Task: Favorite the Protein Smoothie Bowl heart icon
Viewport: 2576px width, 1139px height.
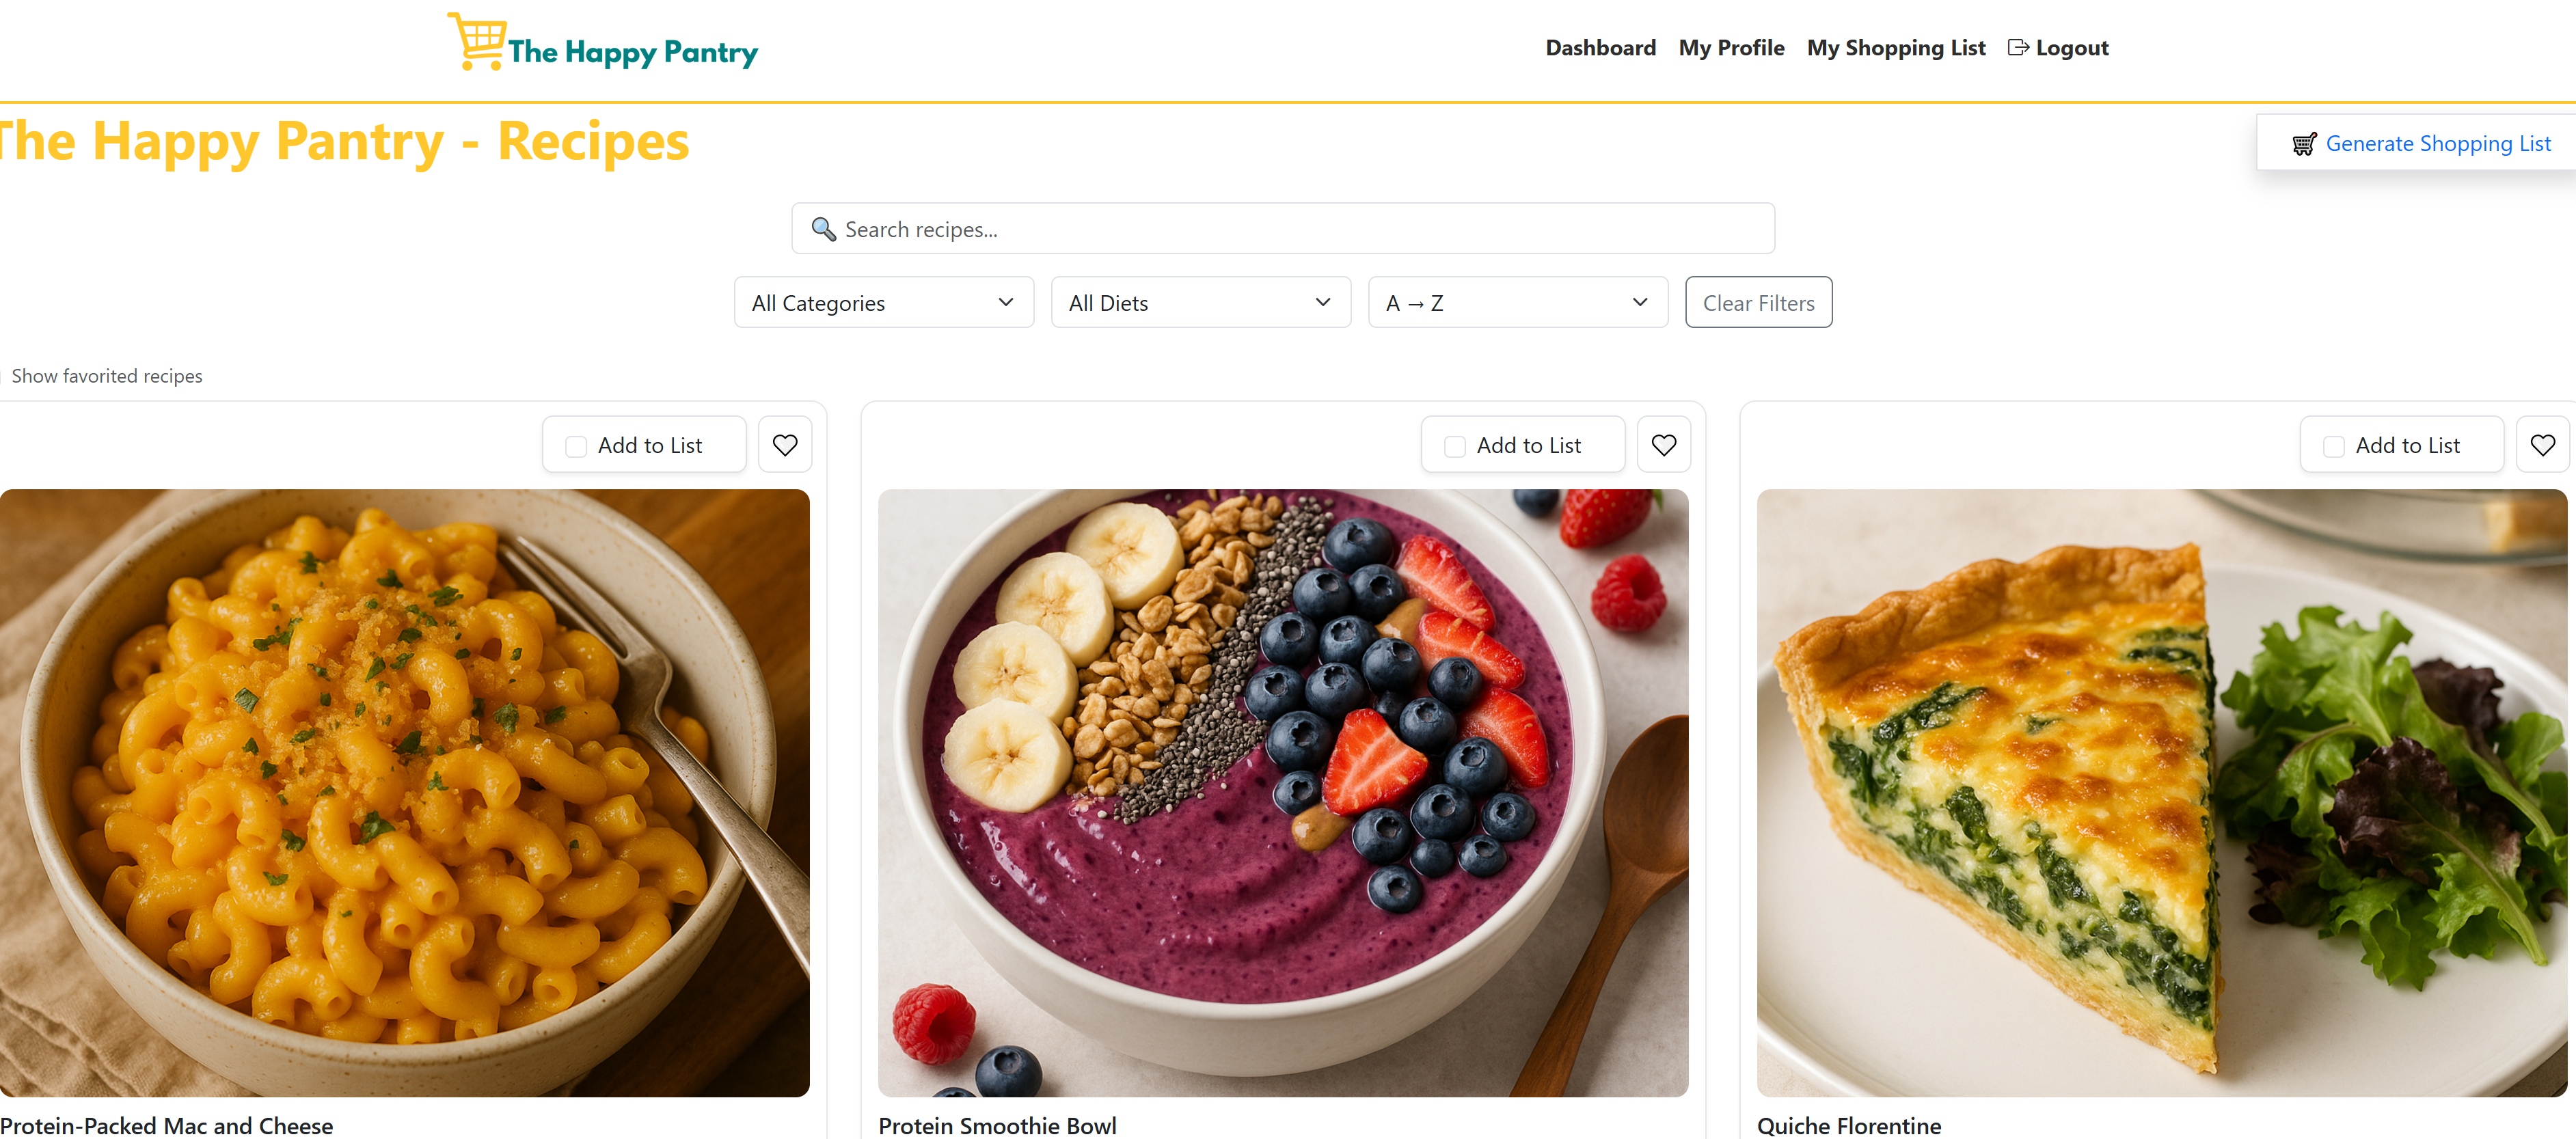Action: [1664, 445]
